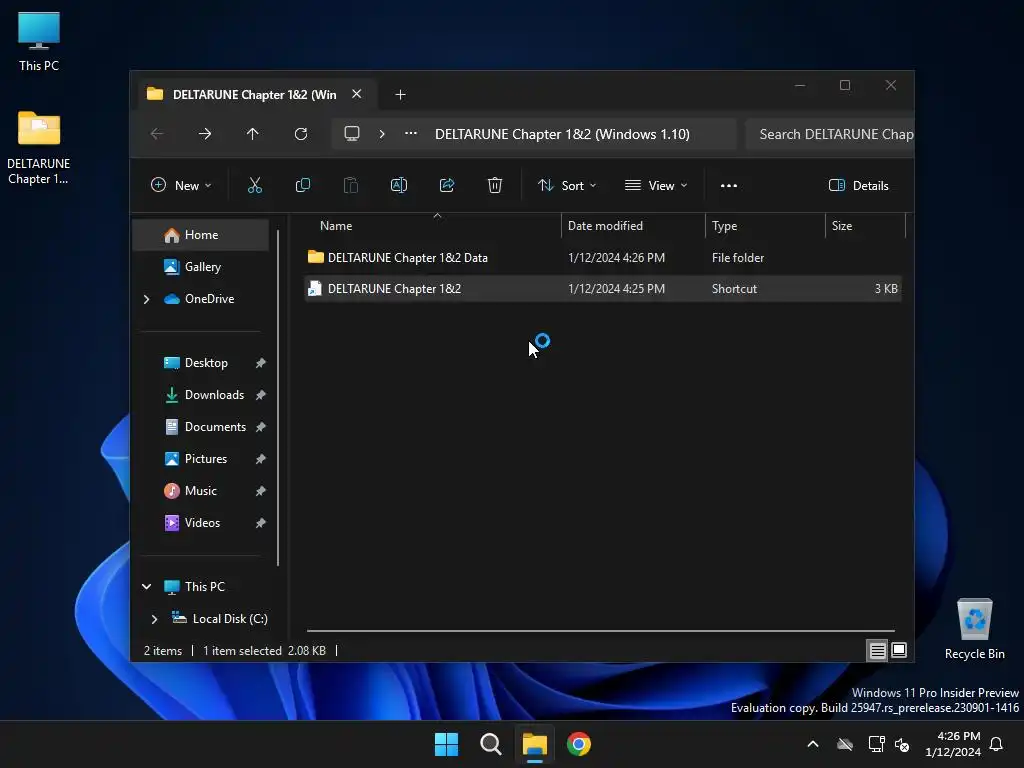Open the Windows Start menu
The width and height of the screenshot is (1024, 768).
click(x=447, y=744)
